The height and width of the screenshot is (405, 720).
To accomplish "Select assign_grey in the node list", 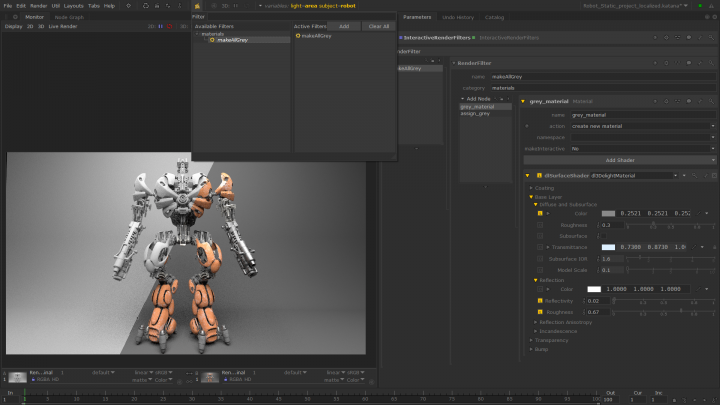I will click(475, 114).
